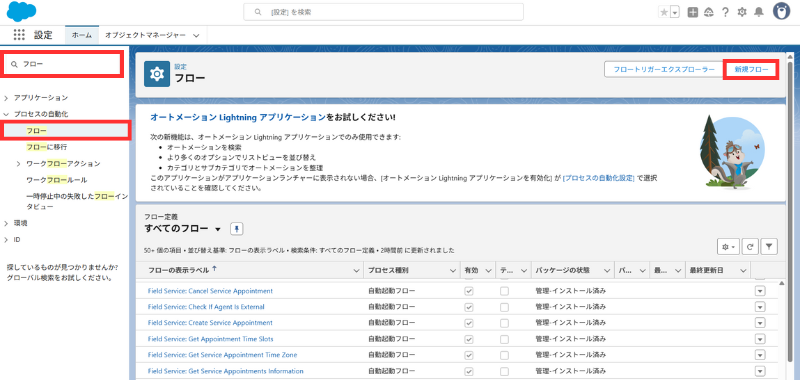Open row actions for Get Appointment Time Slots

coord(760,339)
